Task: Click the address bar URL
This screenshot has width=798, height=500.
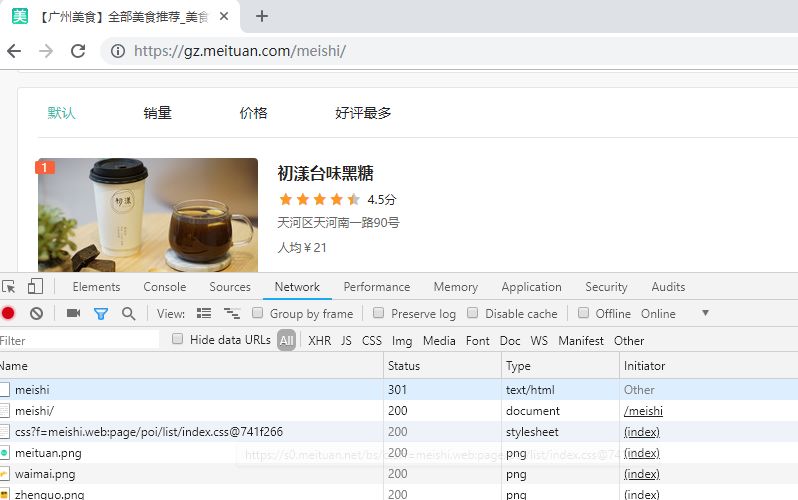Action: coord(240,51)
